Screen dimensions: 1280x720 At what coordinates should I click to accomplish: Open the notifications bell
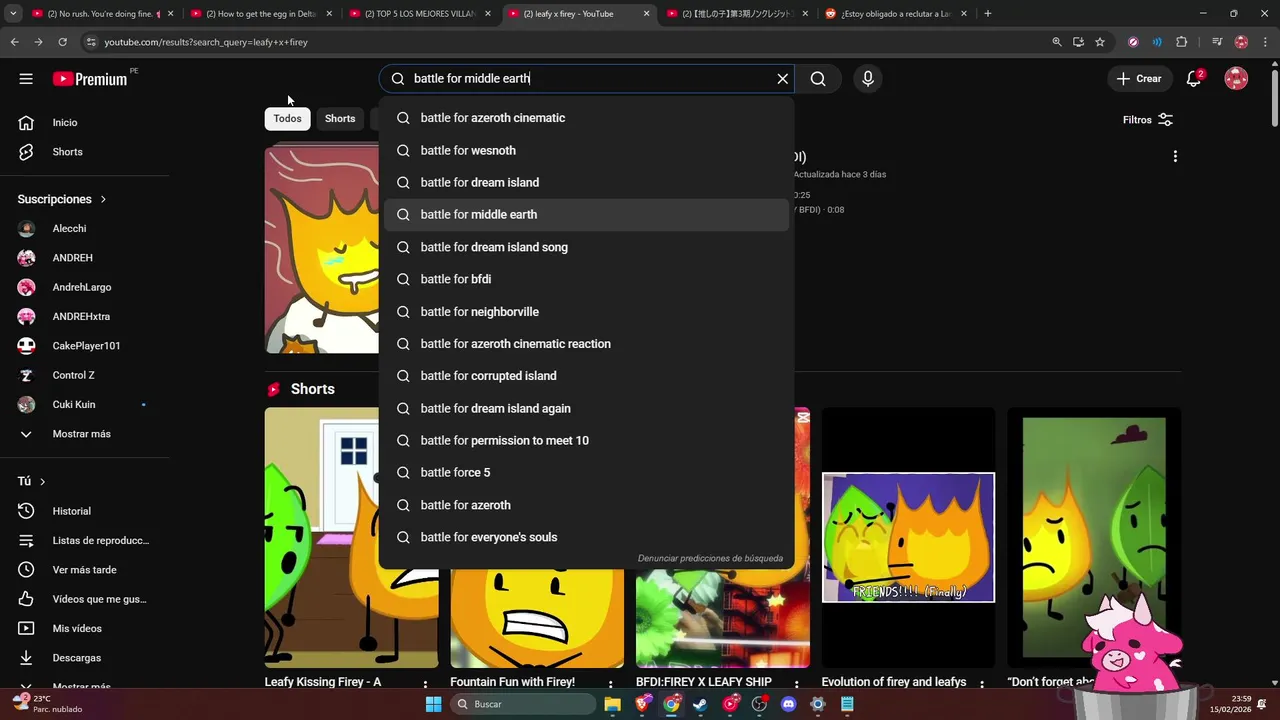(1193, 79)
